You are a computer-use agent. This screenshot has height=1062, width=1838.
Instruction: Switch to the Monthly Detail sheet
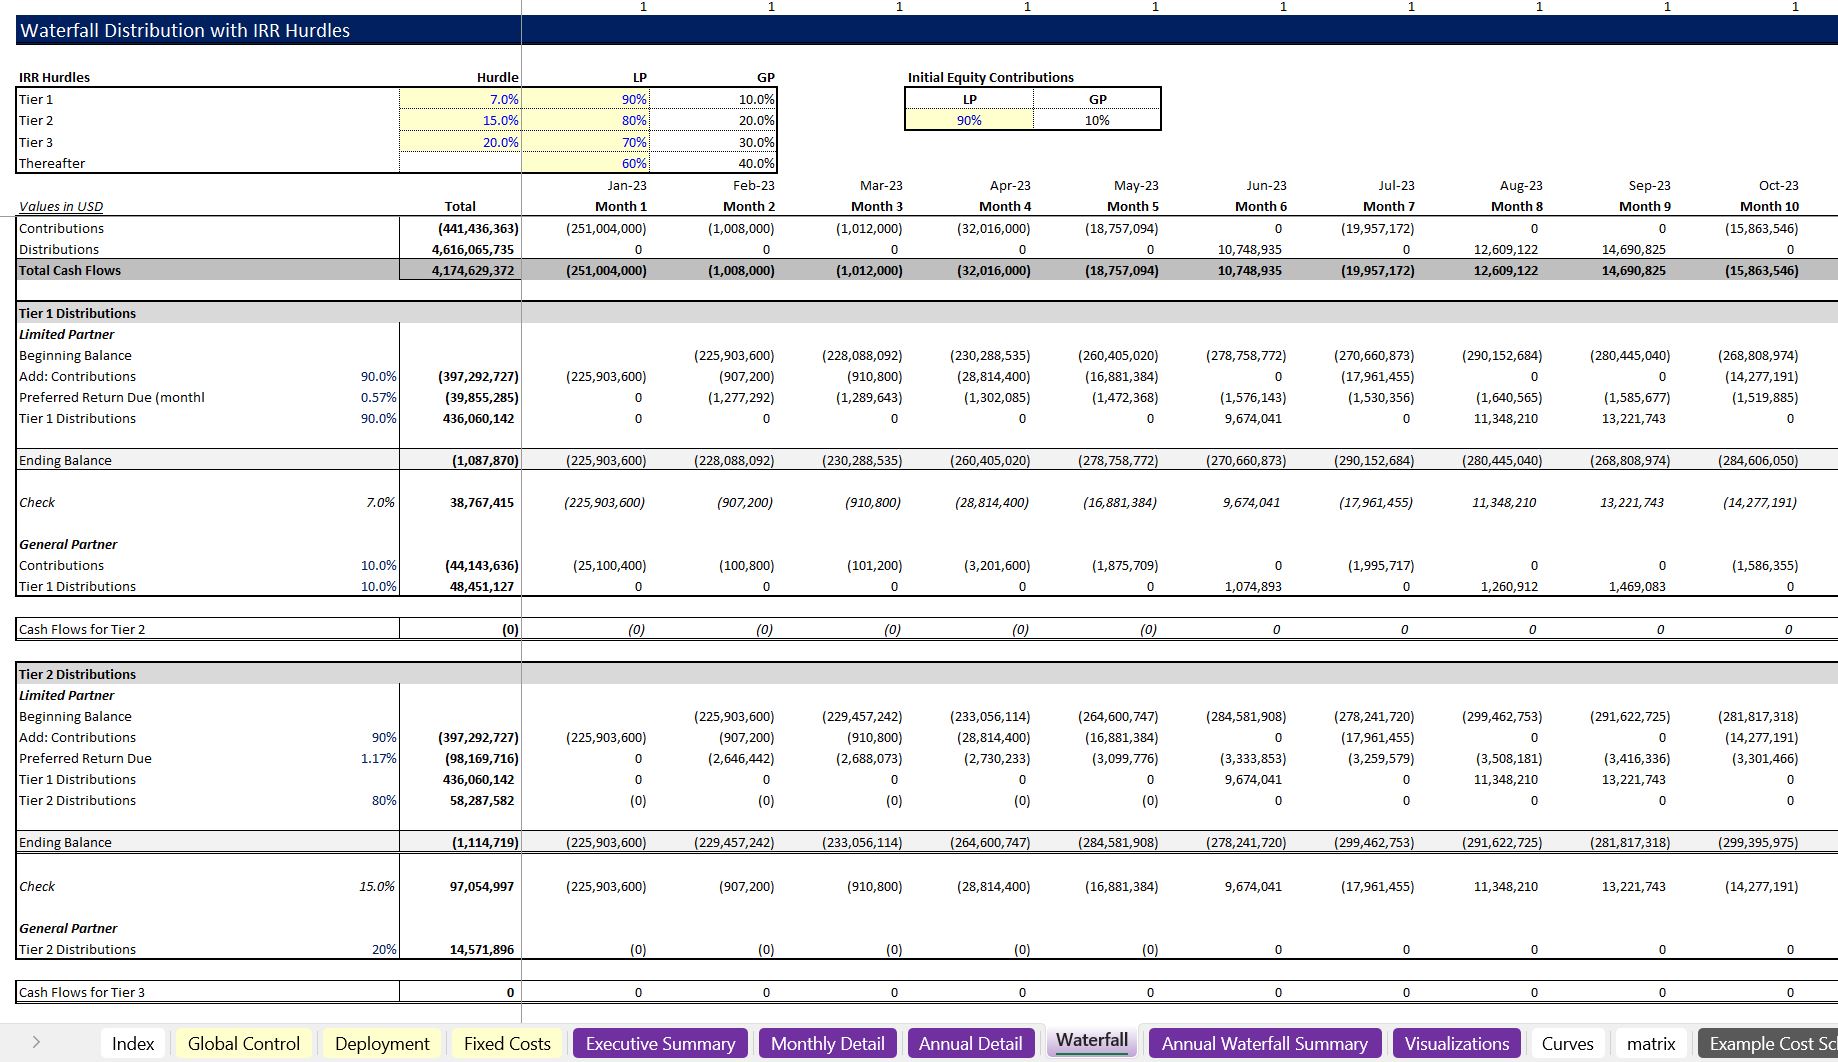[827, 1043]
